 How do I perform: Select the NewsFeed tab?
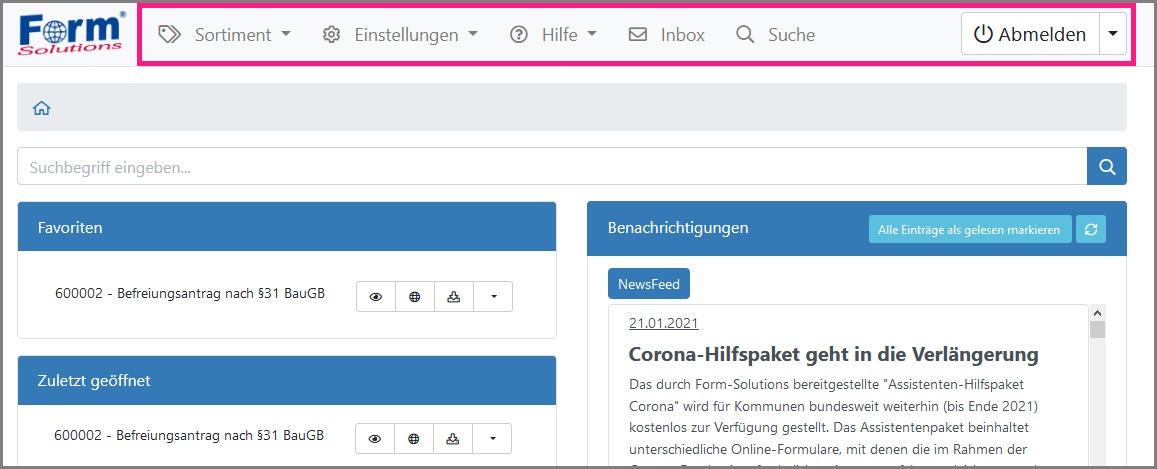click(648, 284)
